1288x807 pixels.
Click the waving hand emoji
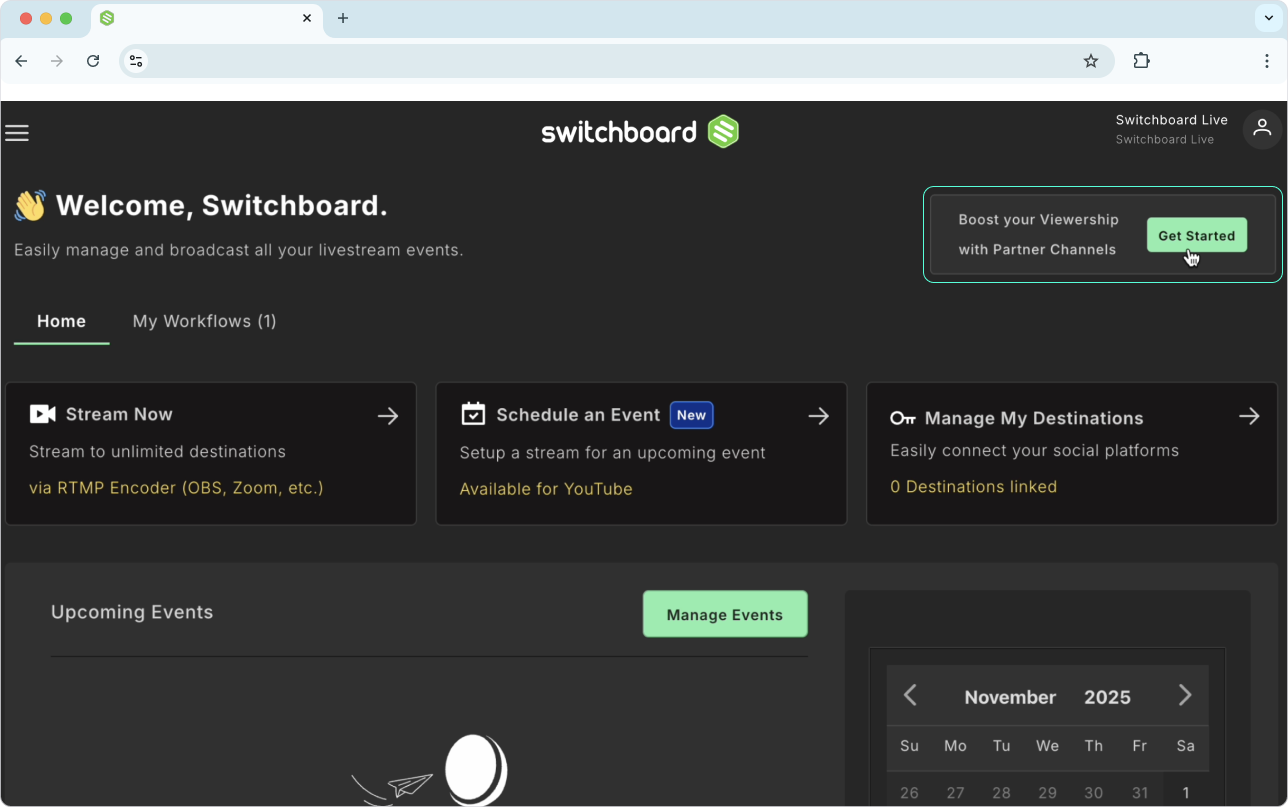30,206
